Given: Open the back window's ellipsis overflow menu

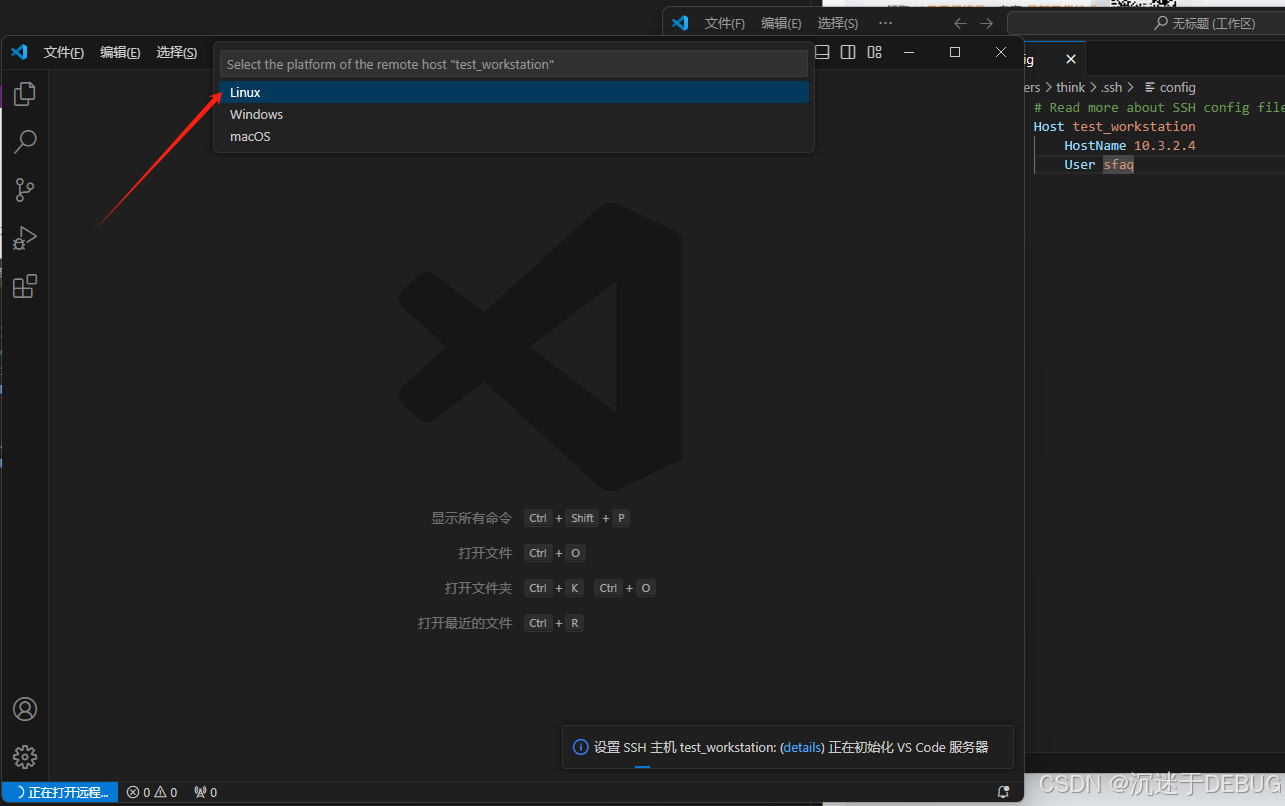Looking at the screenshot, I should point(885,23).
